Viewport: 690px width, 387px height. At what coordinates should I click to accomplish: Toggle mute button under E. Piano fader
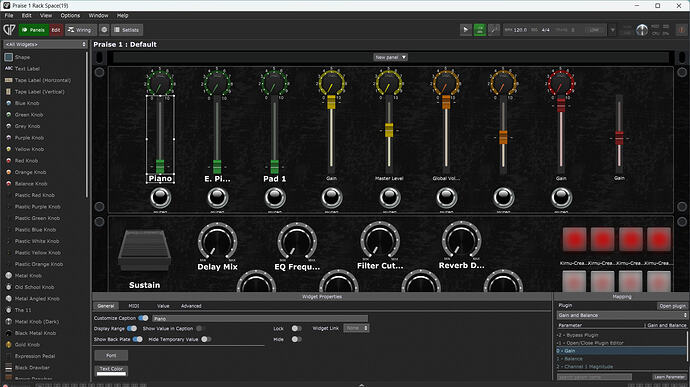click(217, 198)
